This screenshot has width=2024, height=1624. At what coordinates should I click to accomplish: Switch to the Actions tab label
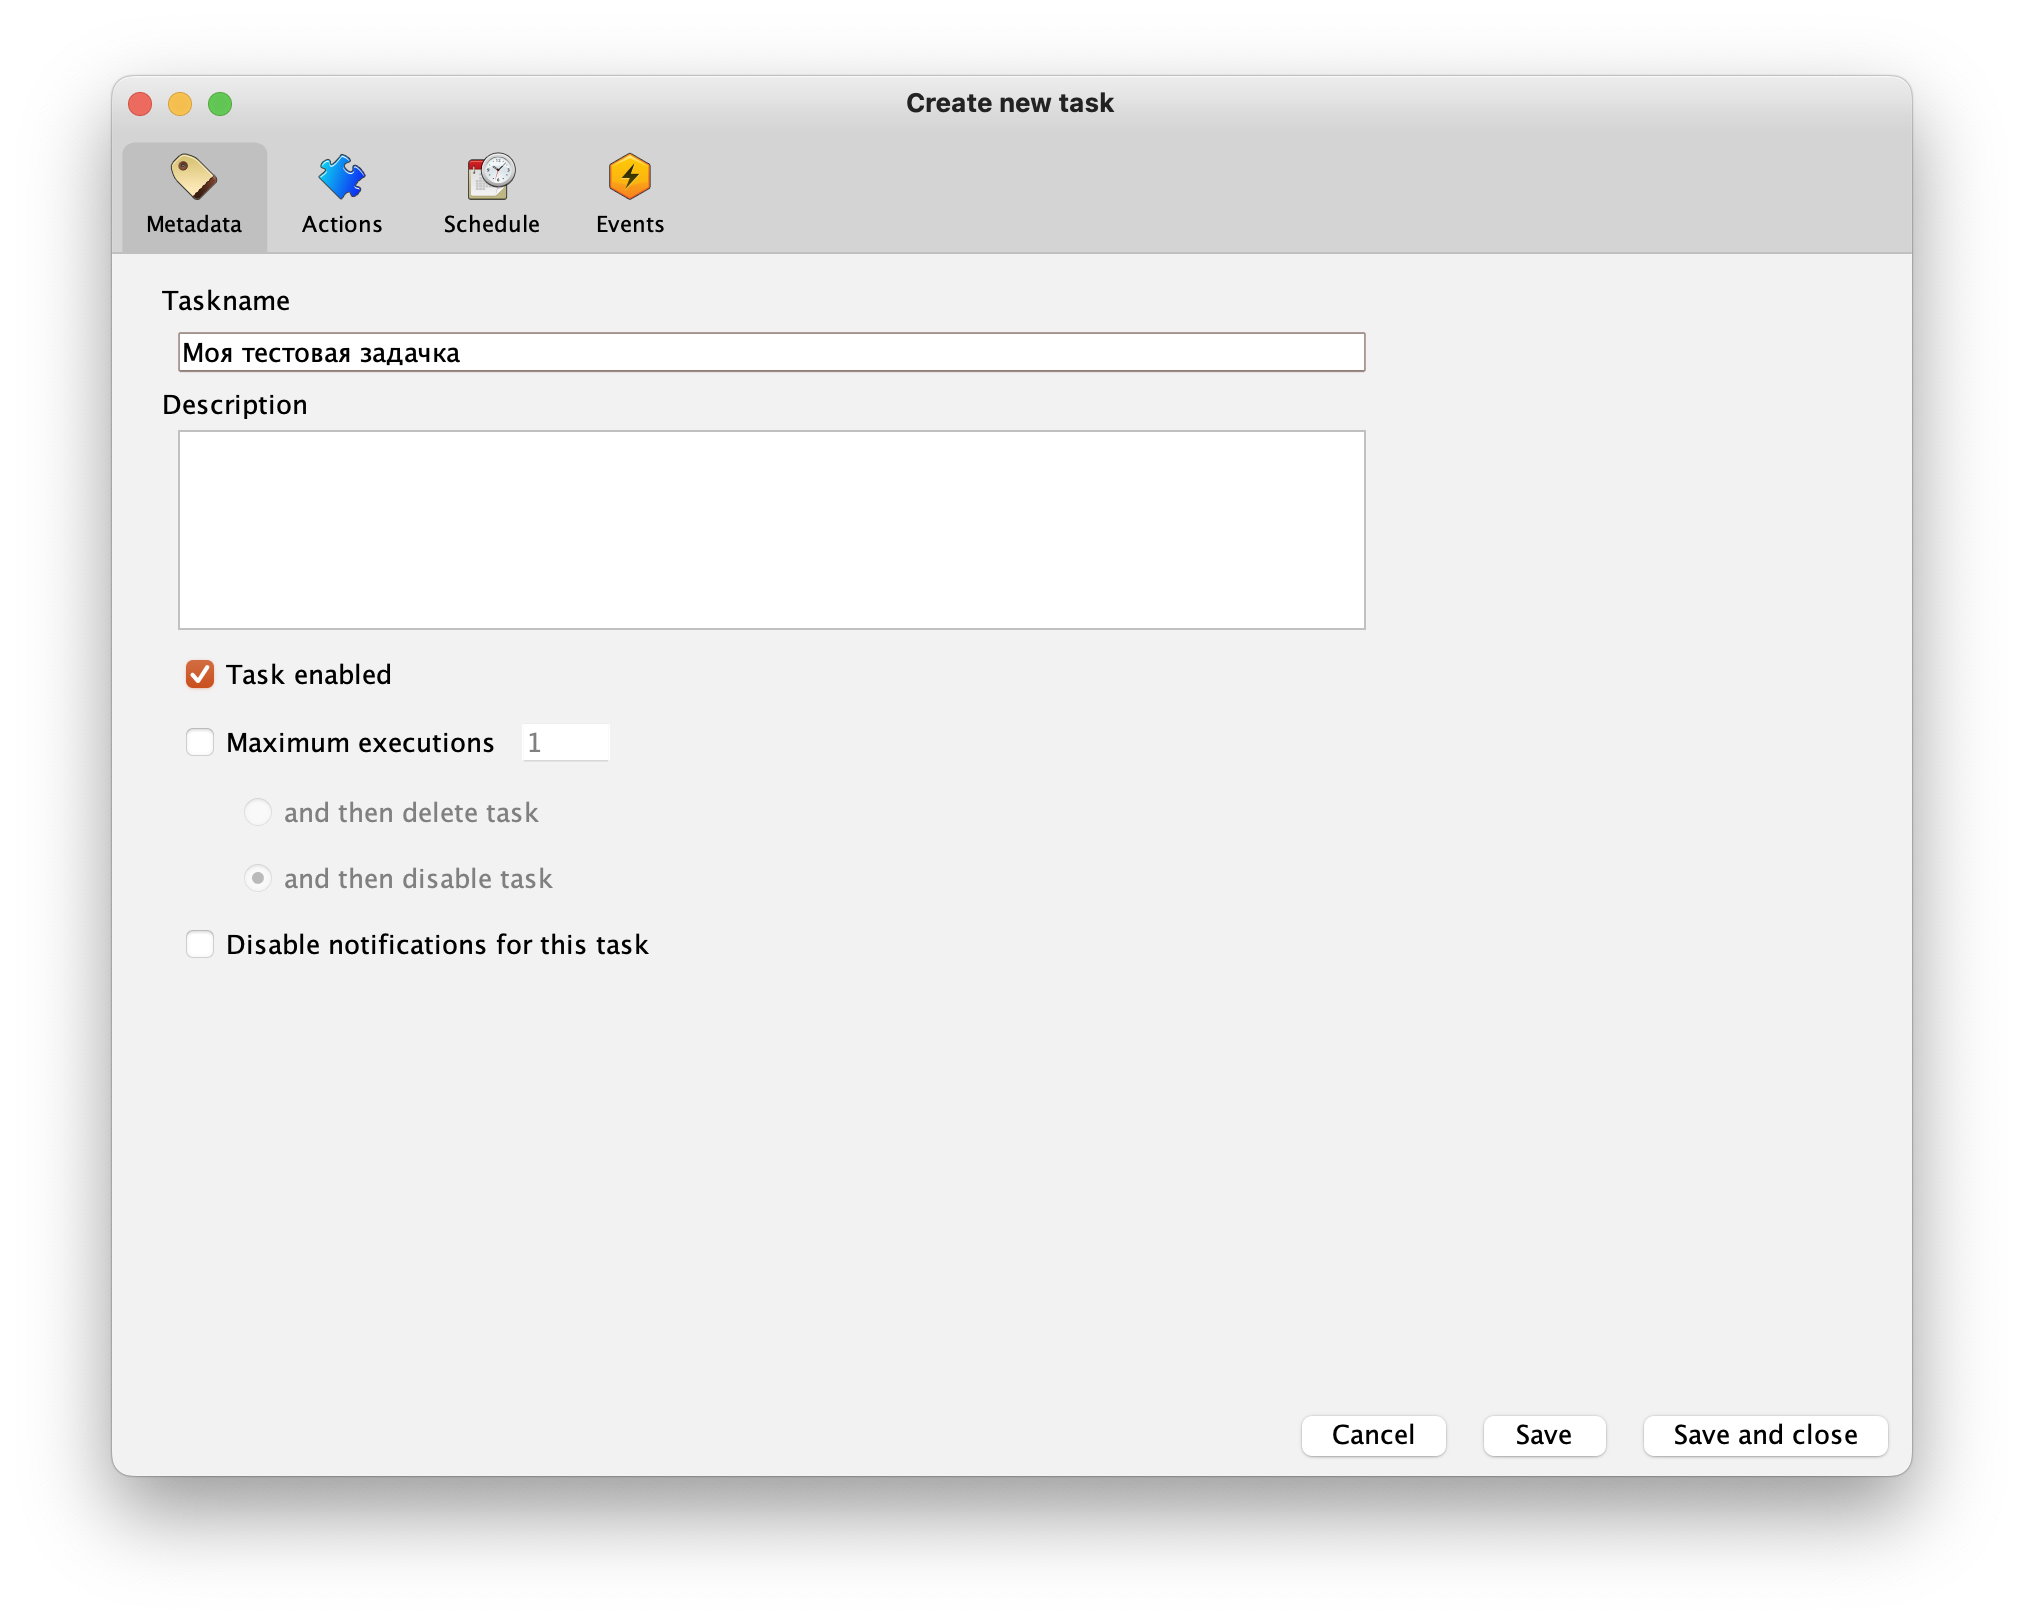[x=342, y=224]
